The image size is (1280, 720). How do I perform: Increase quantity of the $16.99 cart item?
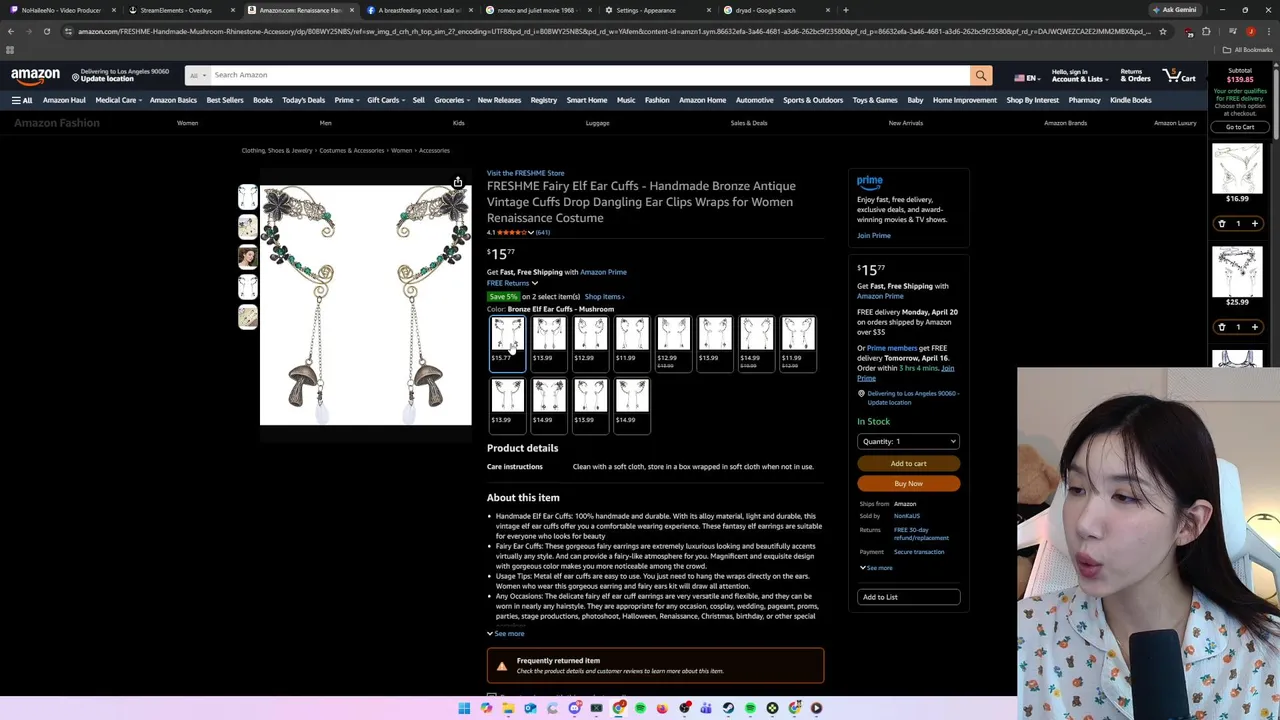[x=1254, y=224]
